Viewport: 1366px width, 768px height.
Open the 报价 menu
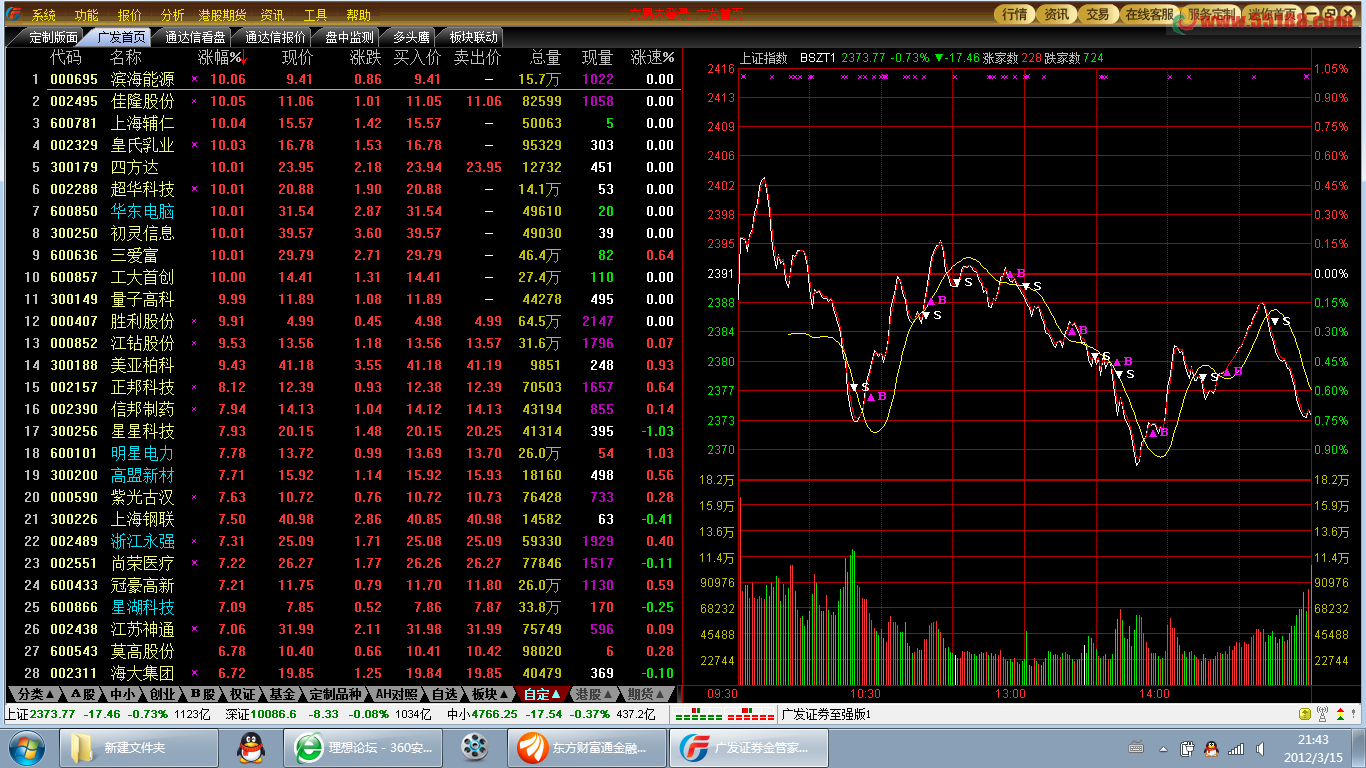pos(130,15)
